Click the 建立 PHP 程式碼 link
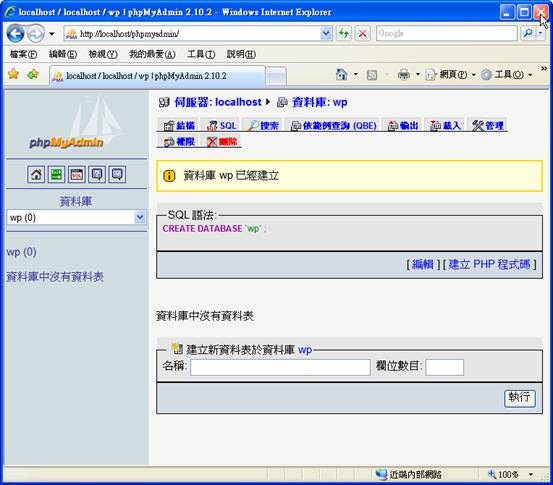The height and width of the screenshot is (485, 553). pos(489,264)
